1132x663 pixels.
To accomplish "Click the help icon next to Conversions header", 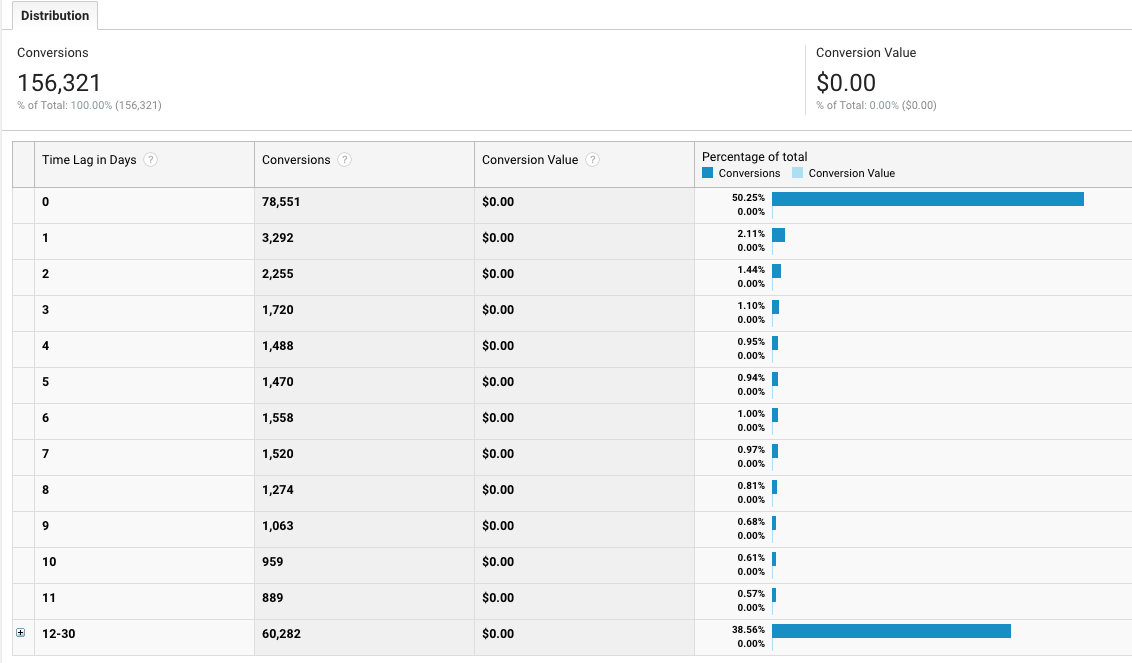I will pyautogui.click(x=345, y=159).
